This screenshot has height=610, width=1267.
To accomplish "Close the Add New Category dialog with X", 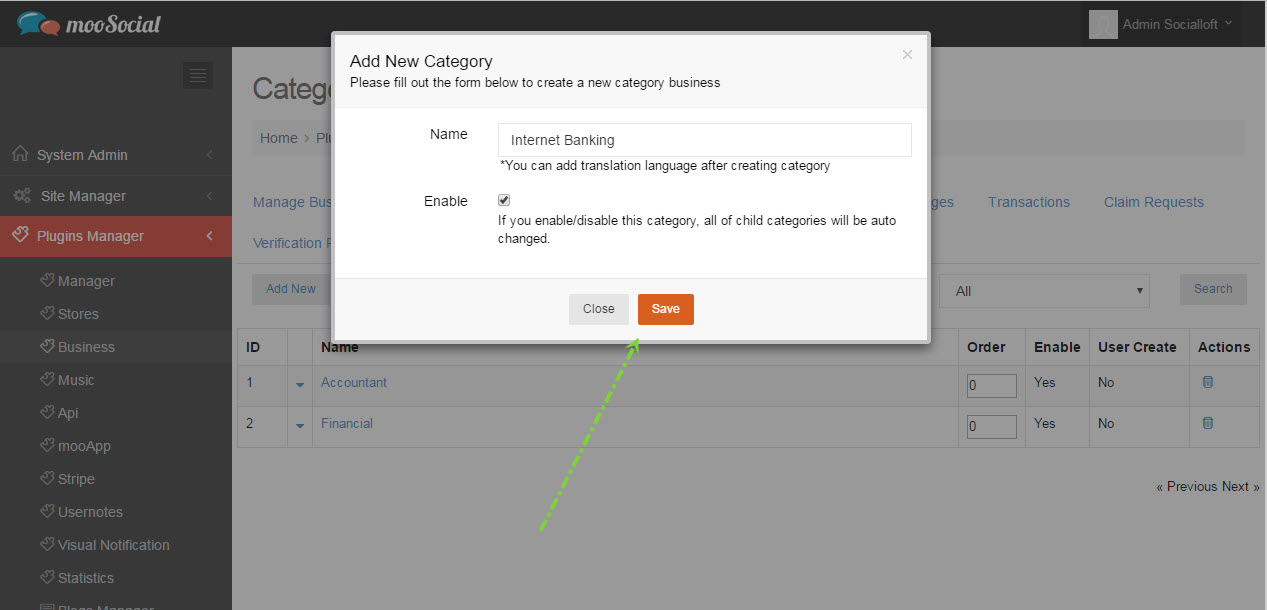I will pyautogui.click(x=907, y=55).
